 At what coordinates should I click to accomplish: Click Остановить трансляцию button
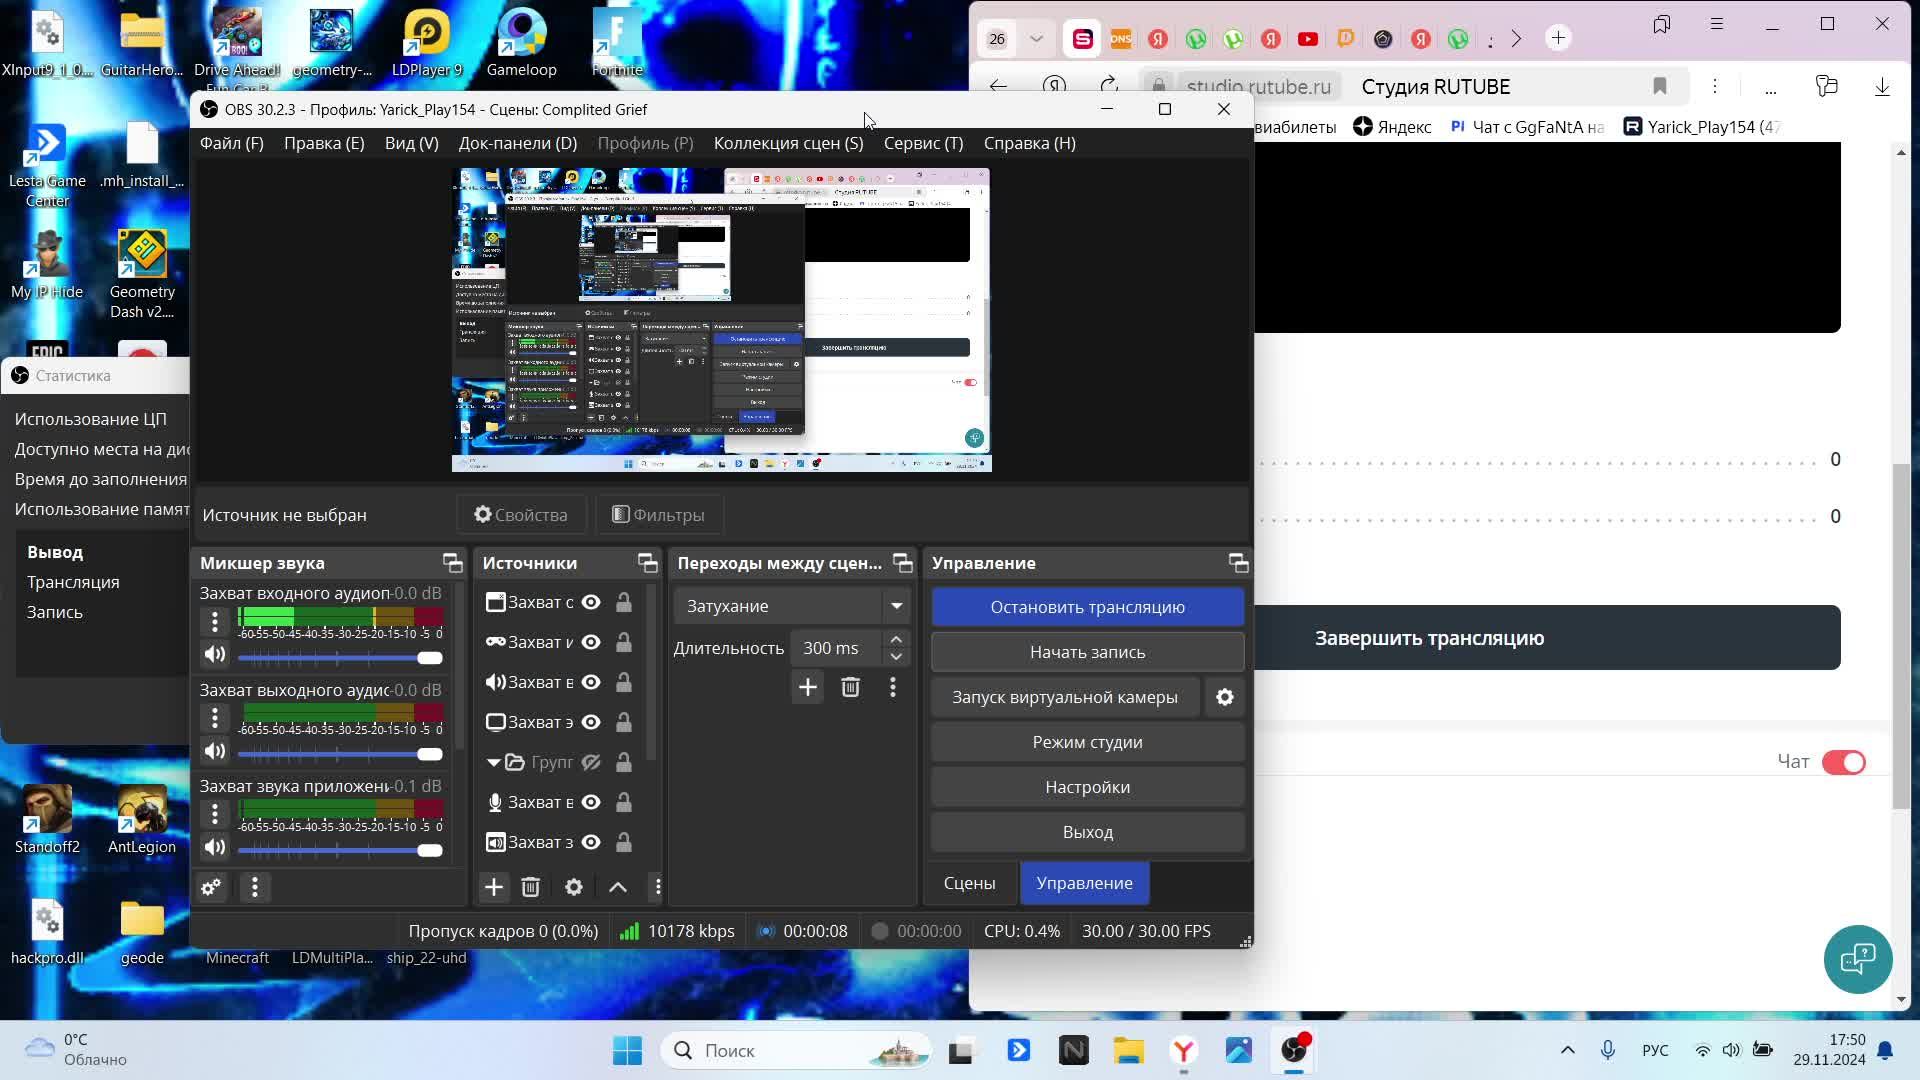pyautogui.click(x=1087, y=607)
